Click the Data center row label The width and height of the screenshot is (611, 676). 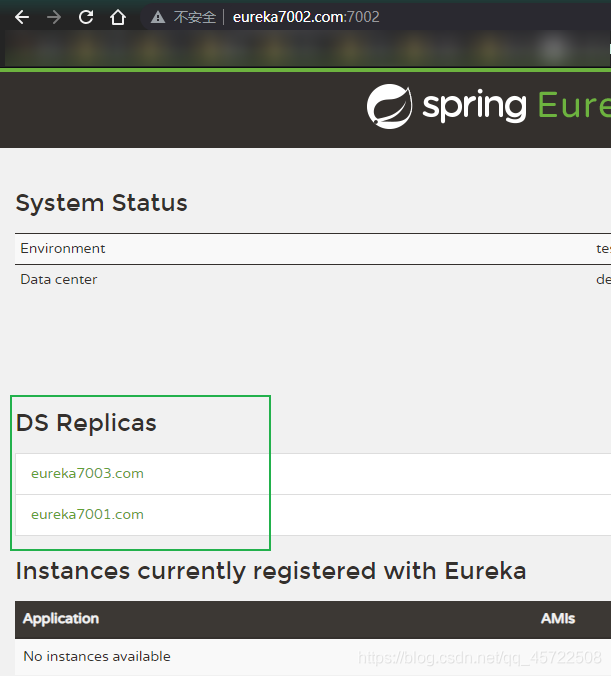pyautogui.click(x=59, y=279)
